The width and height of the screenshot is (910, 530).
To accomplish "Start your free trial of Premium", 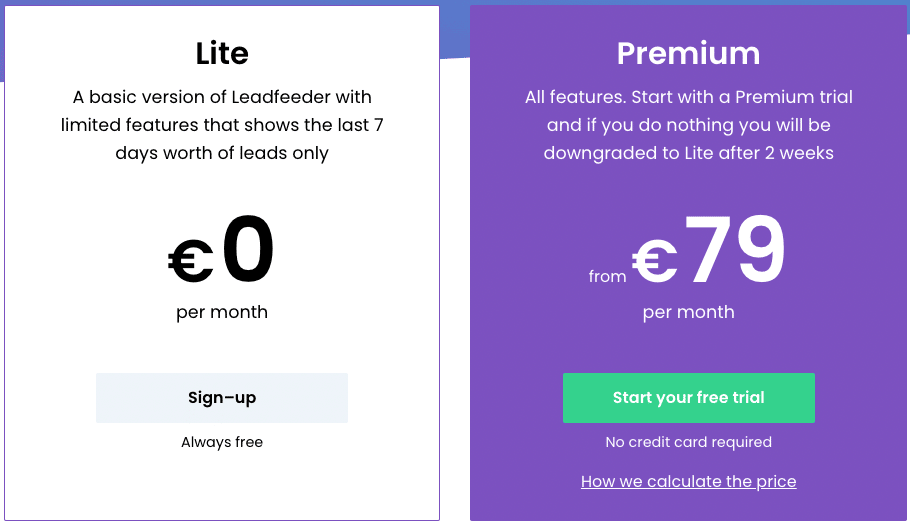I will pyautogui.click(x=688, y=398).
